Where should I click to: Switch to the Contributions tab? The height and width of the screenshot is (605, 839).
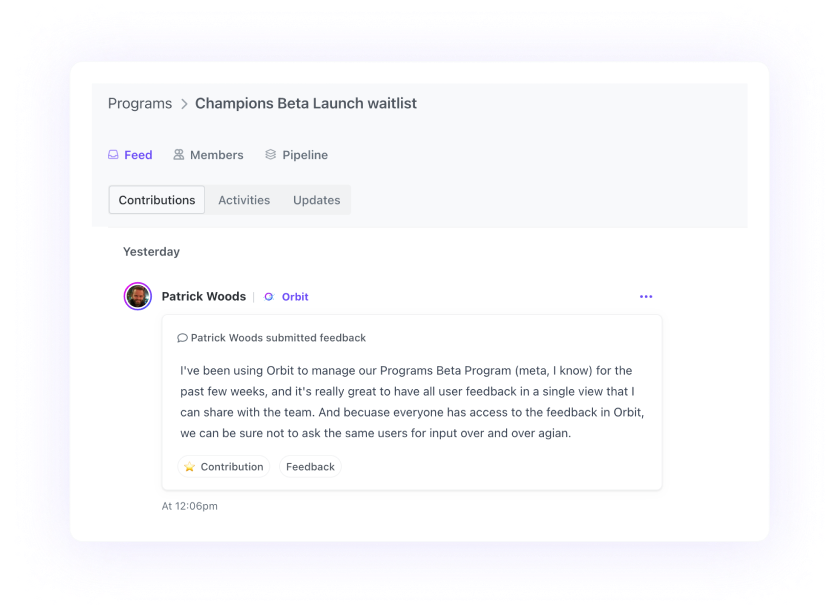[157, 200]
